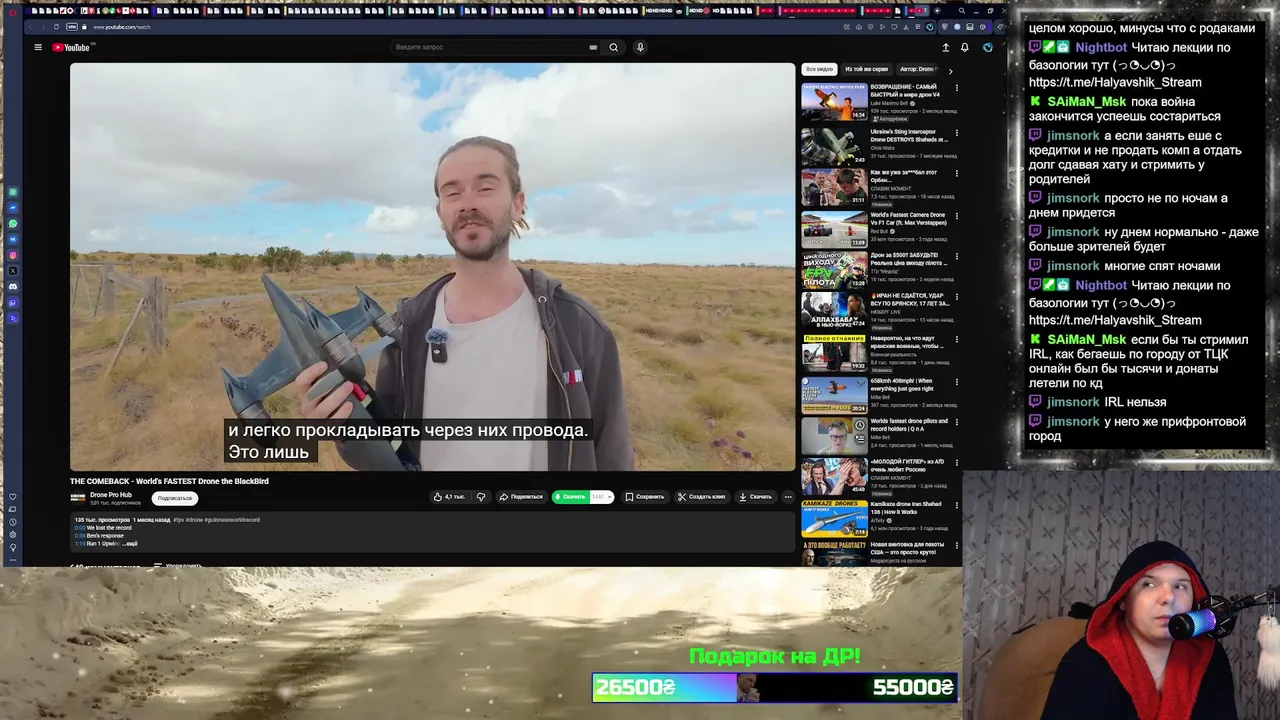Screen dimensions: 1280x720
Task: Click Поделиться share button
Action: [521, 497]
